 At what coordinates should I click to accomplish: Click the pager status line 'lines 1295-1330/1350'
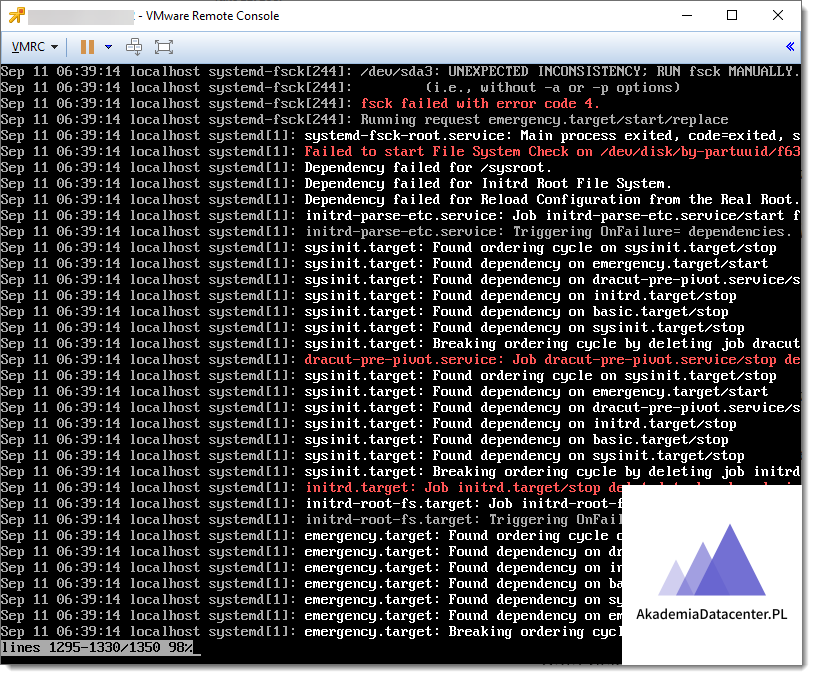[100, 648]
